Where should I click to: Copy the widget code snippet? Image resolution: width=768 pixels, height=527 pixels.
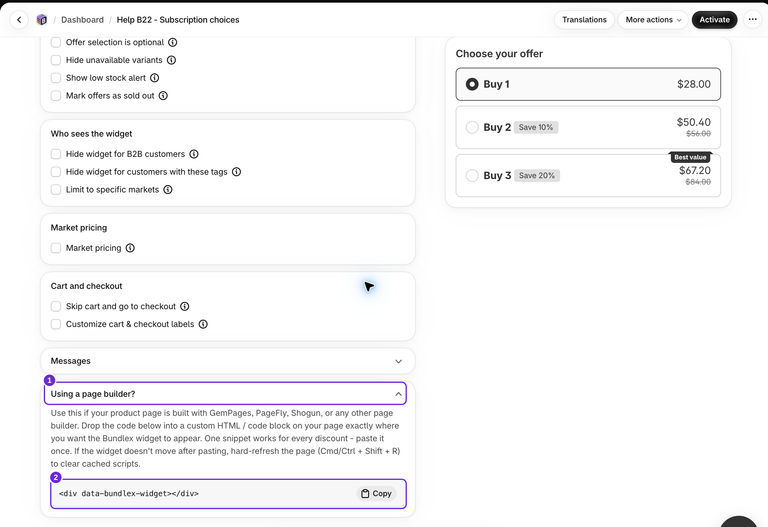(376, 494)
